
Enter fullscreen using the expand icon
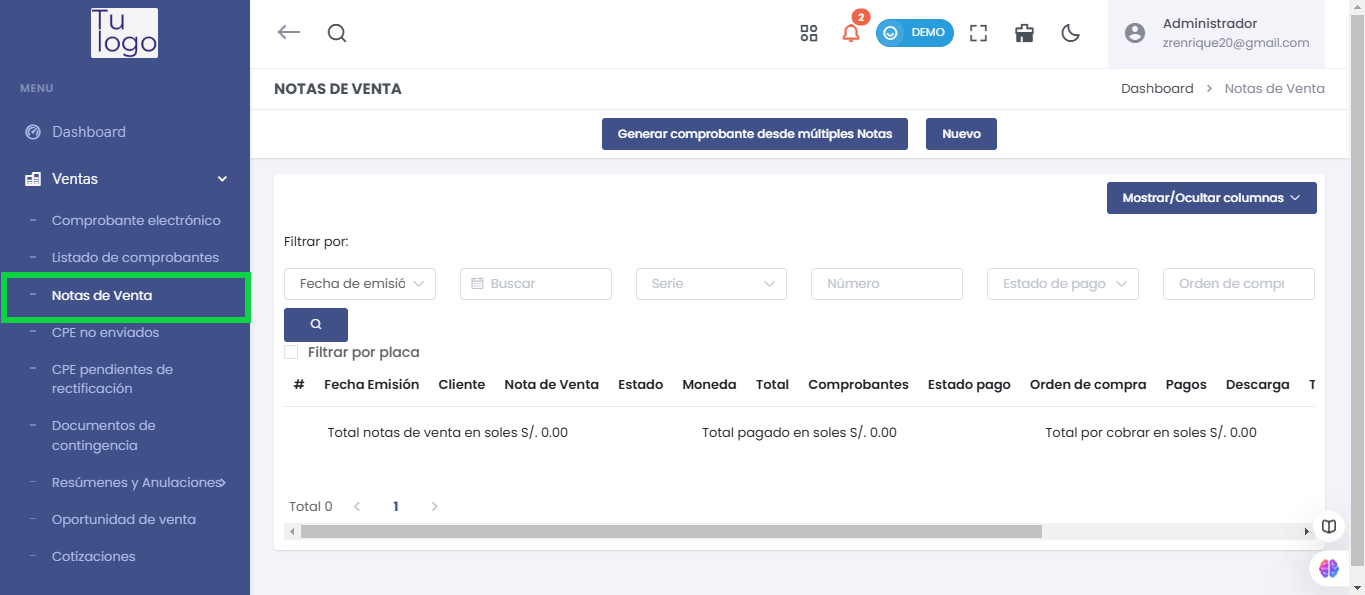(x=978, y=33)
